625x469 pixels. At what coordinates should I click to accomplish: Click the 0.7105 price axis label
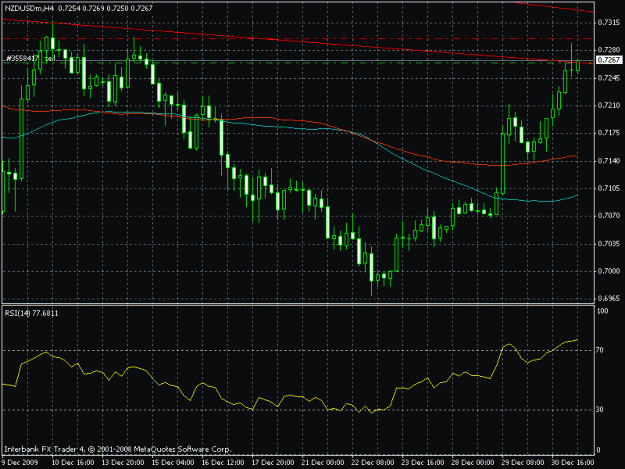[x=609, y=188]
